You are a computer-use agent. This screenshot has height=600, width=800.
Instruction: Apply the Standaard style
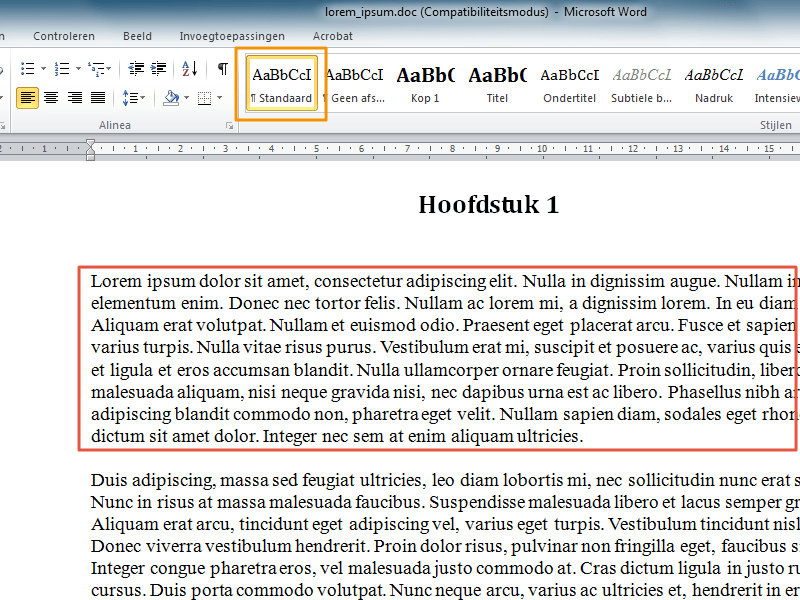tap(282, 84)
